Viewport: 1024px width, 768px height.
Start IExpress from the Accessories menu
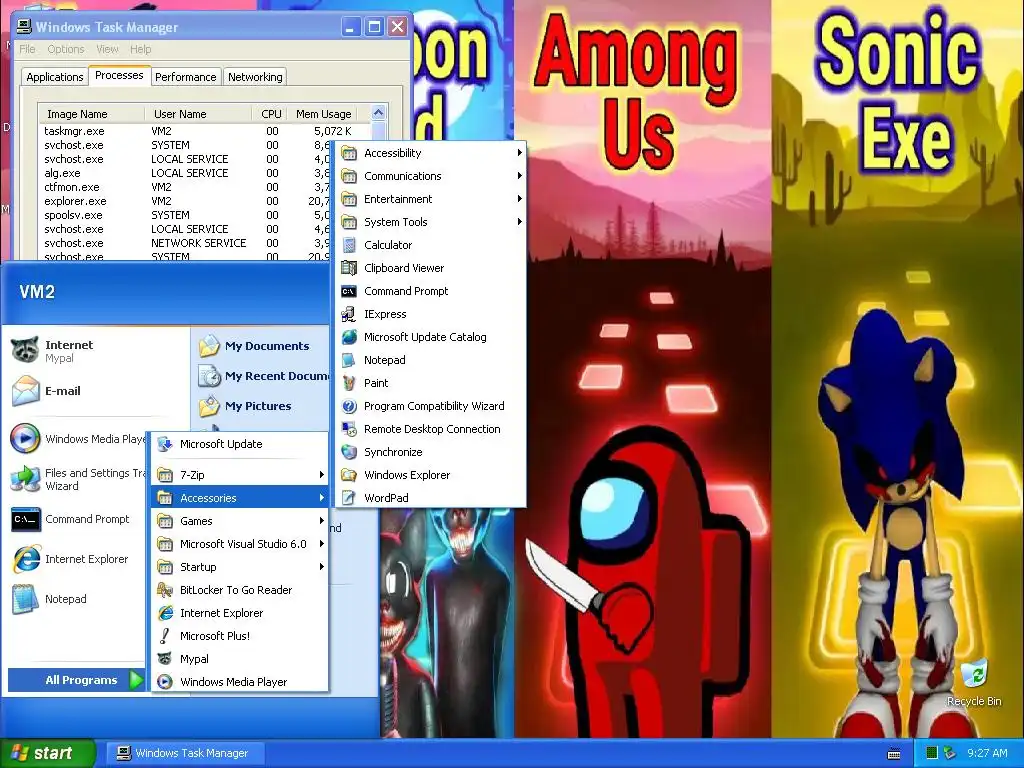point(431,314)
